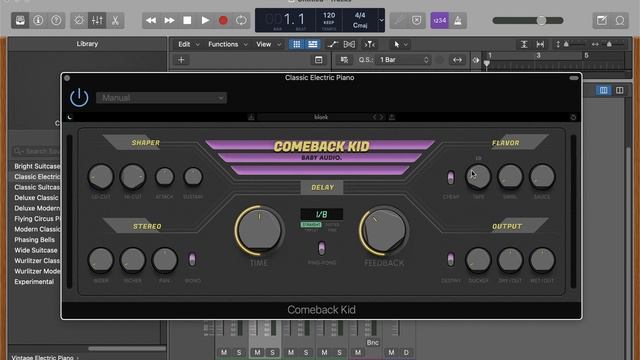Open the Manual preset dropdown in plugin
The width and height of the screenshot is (640, 360).
[x=161, y=98]
